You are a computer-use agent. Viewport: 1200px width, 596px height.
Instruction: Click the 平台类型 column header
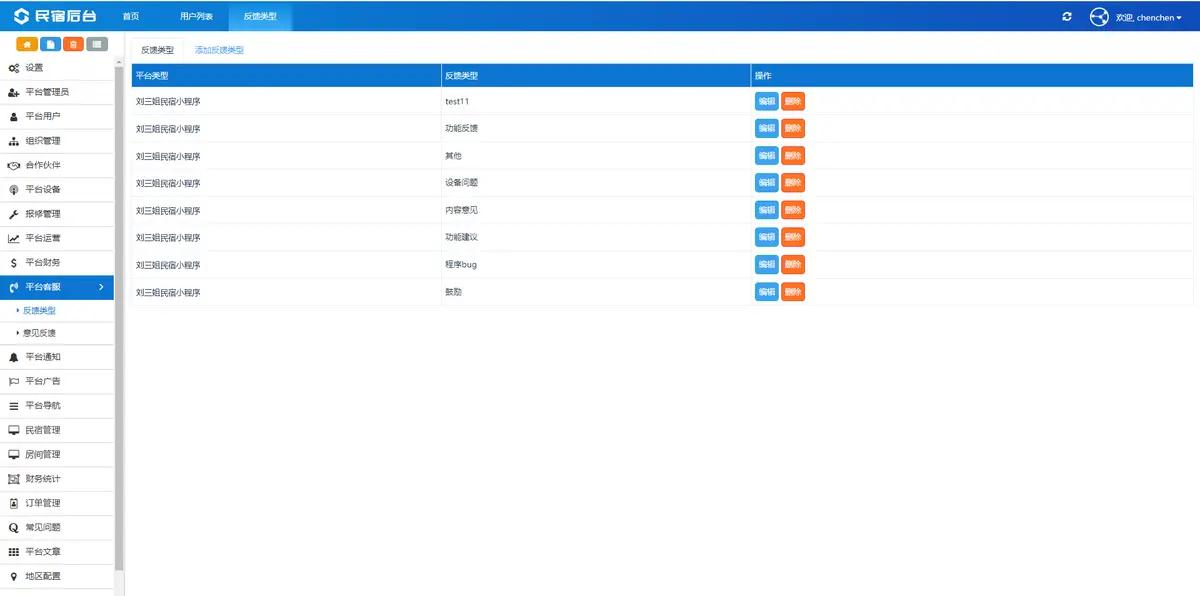(286, 76)
